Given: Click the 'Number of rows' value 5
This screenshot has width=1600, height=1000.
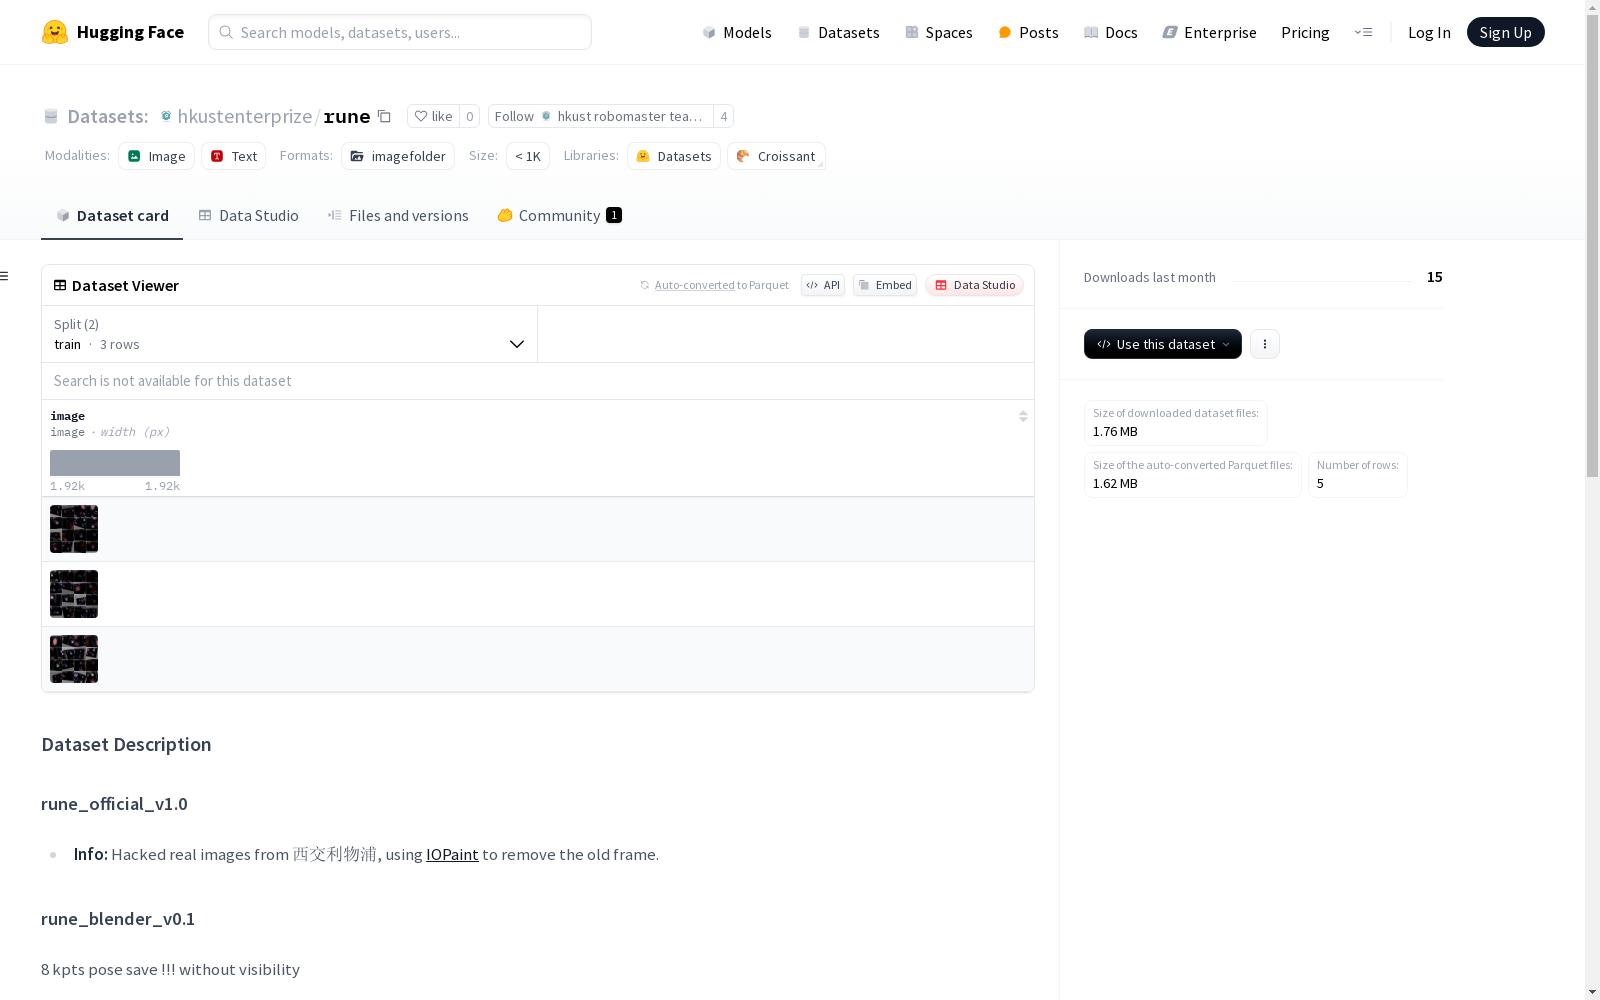Looking at the screenshot, I should click(x=1320, y=484).
